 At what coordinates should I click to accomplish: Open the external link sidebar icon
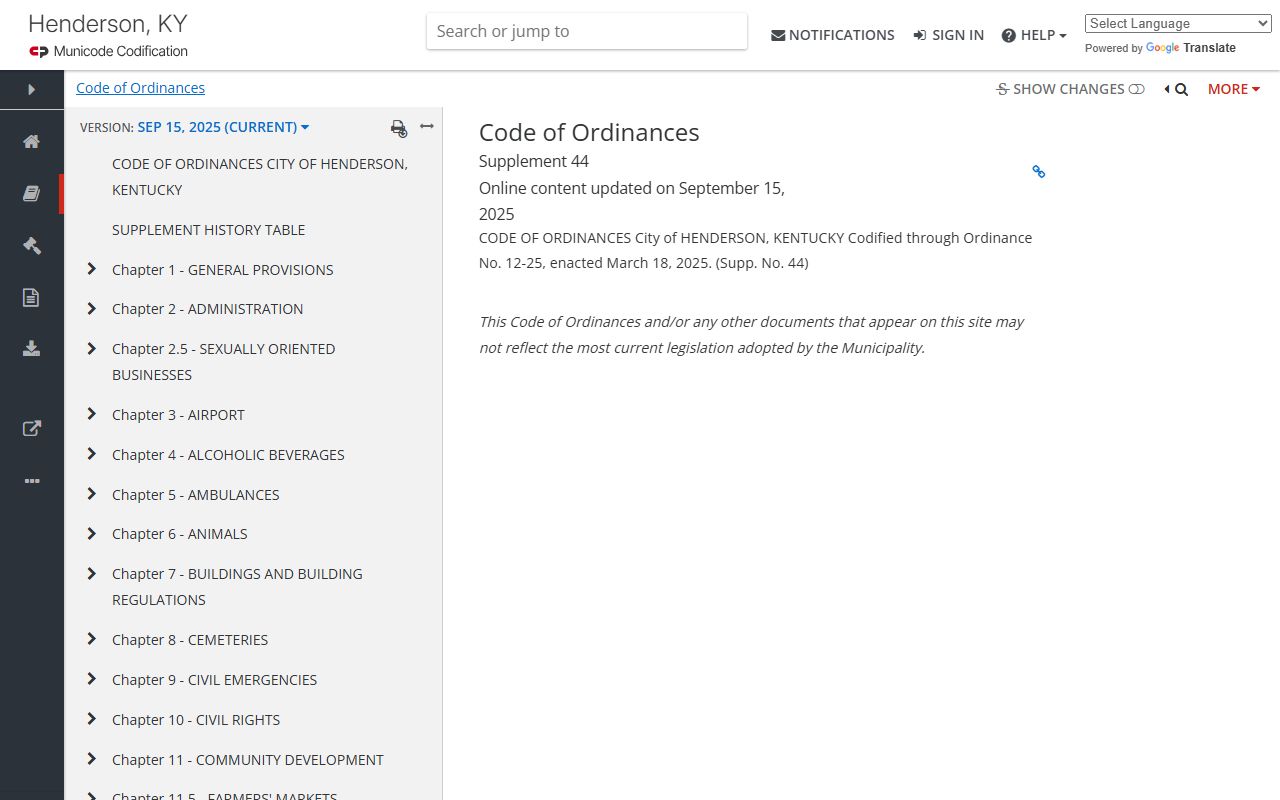[32, 428]
